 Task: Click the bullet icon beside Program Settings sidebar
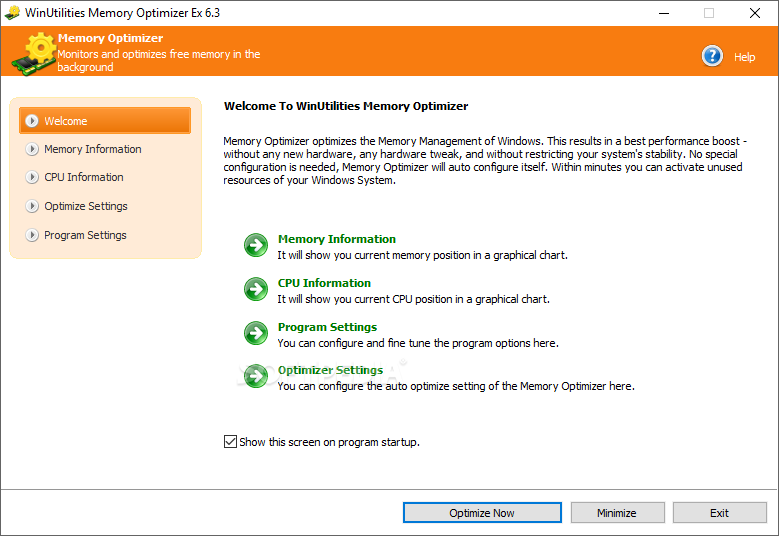click(32, 235)
